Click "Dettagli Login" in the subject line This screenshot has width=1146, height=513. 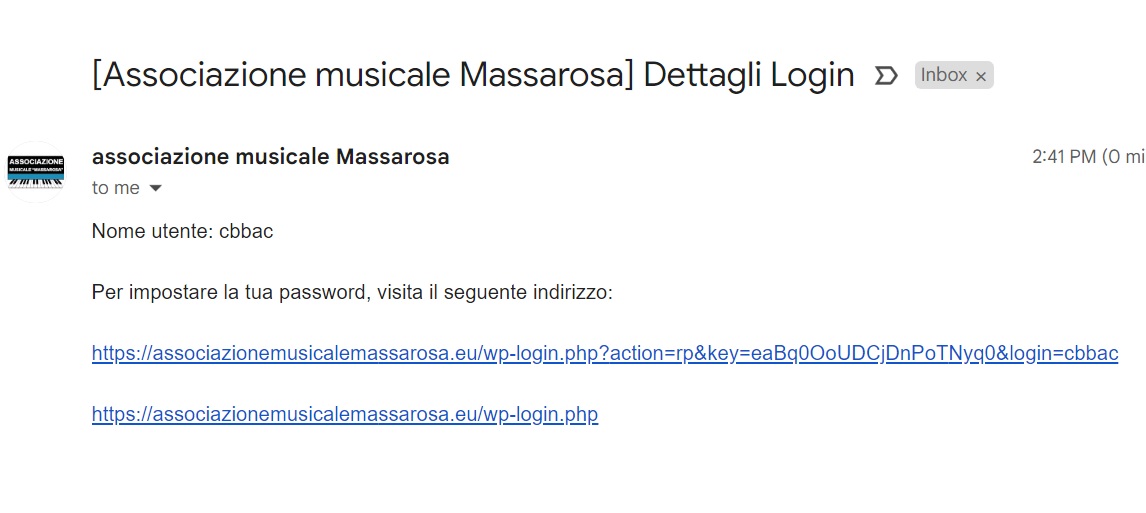coord(749,76)
